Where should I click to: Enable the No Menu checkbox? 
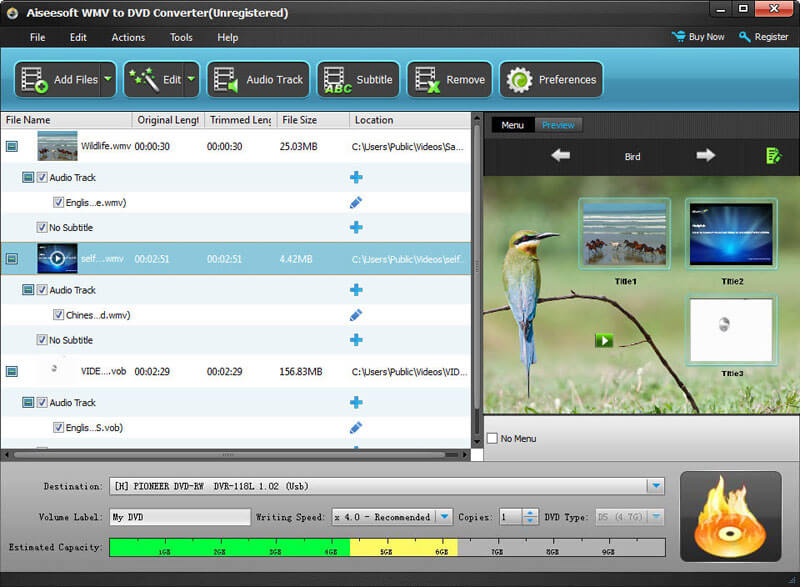[492, 438]
